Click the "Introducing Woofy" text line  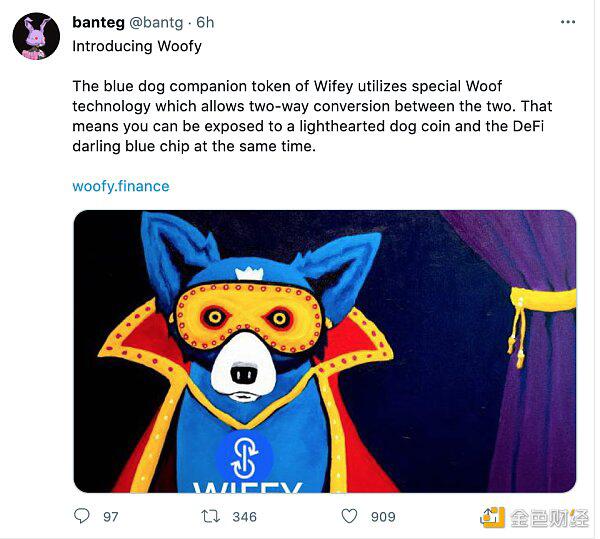(x=137, y=46)
